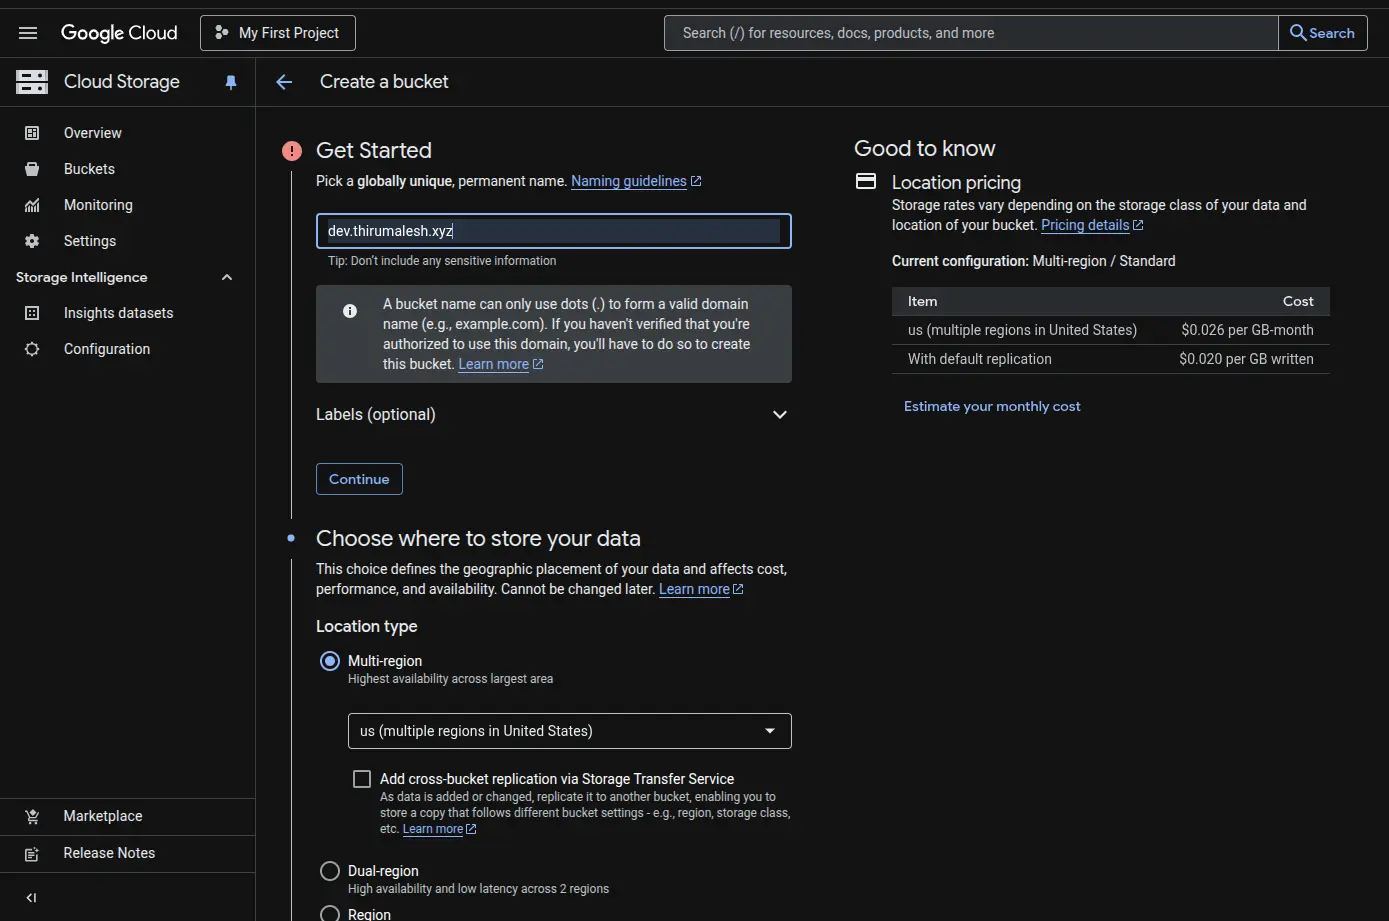Click the Marketplace icon in the sidebar
Viewport: 1389px width, 921px height.
[33, 816]
